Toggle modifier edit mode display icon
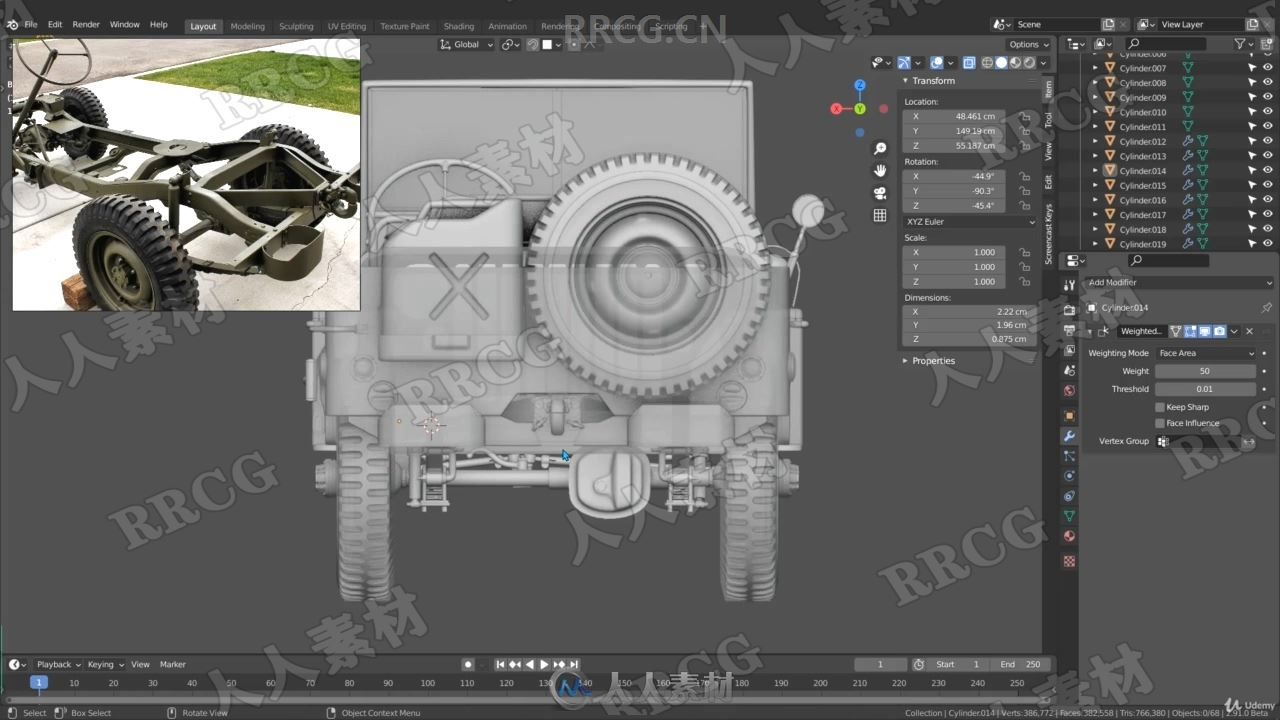This screenshot has width=1280, height=720. coord(1191,331)
